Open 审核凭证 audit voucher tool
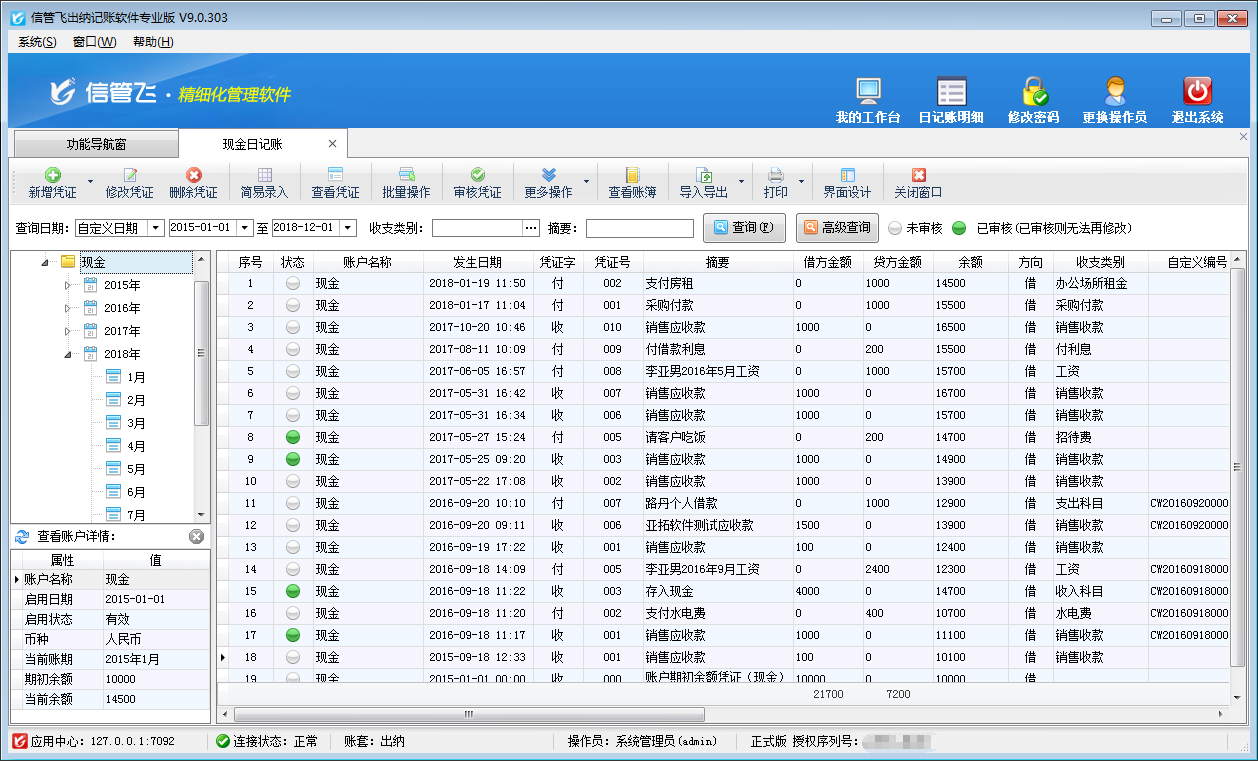This screenshot has width=1258, height=761. pos(477,176)
